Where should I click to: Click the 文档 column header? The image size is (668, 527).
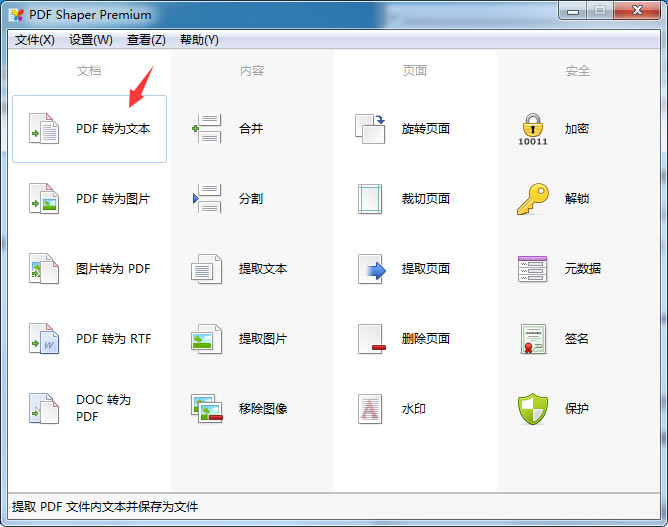(x=89, y=71)
